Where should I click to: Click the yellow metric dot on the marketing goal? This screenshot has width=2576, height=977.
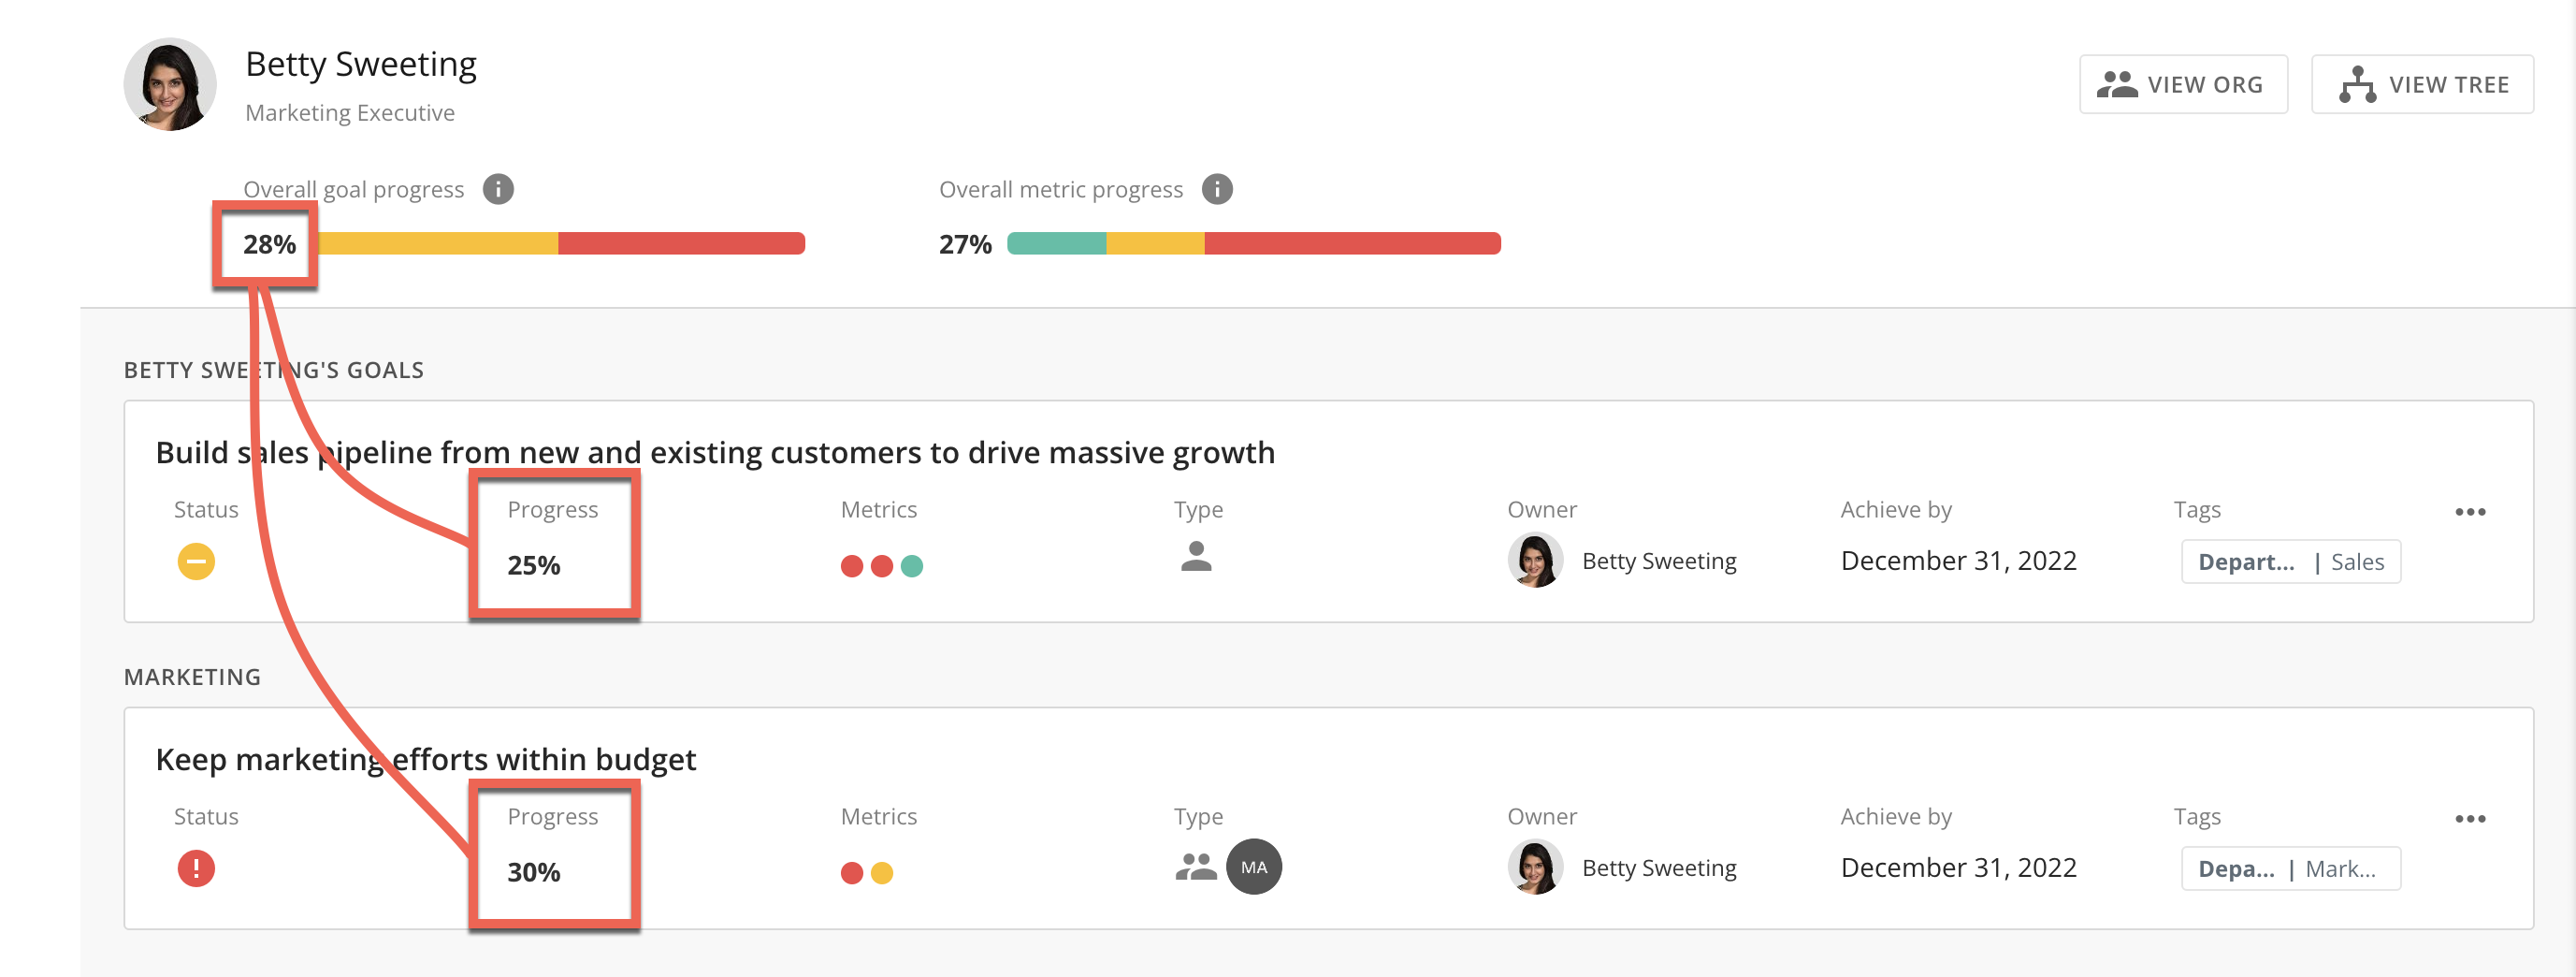click(x=881, y=872)
